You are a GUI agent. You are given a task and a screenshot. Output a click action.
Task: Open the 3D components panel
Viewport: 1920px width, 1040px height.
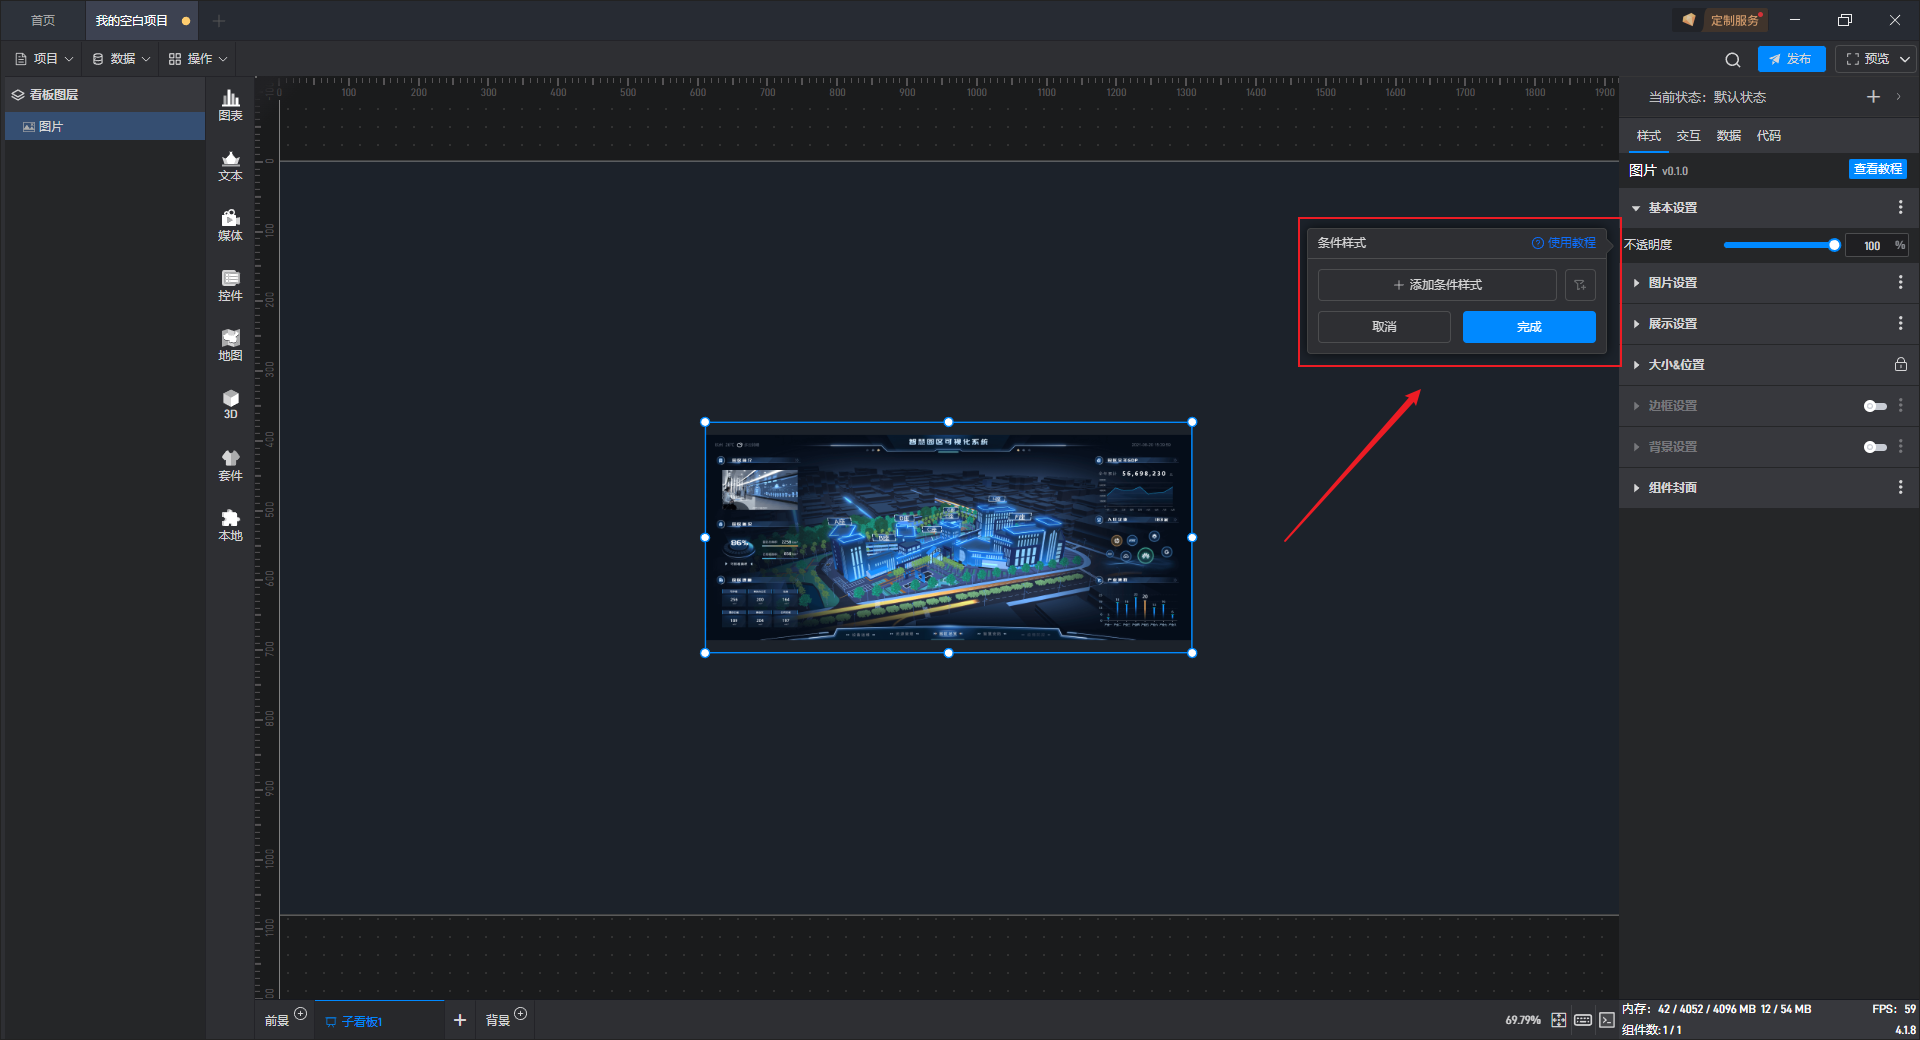point(230,405)
